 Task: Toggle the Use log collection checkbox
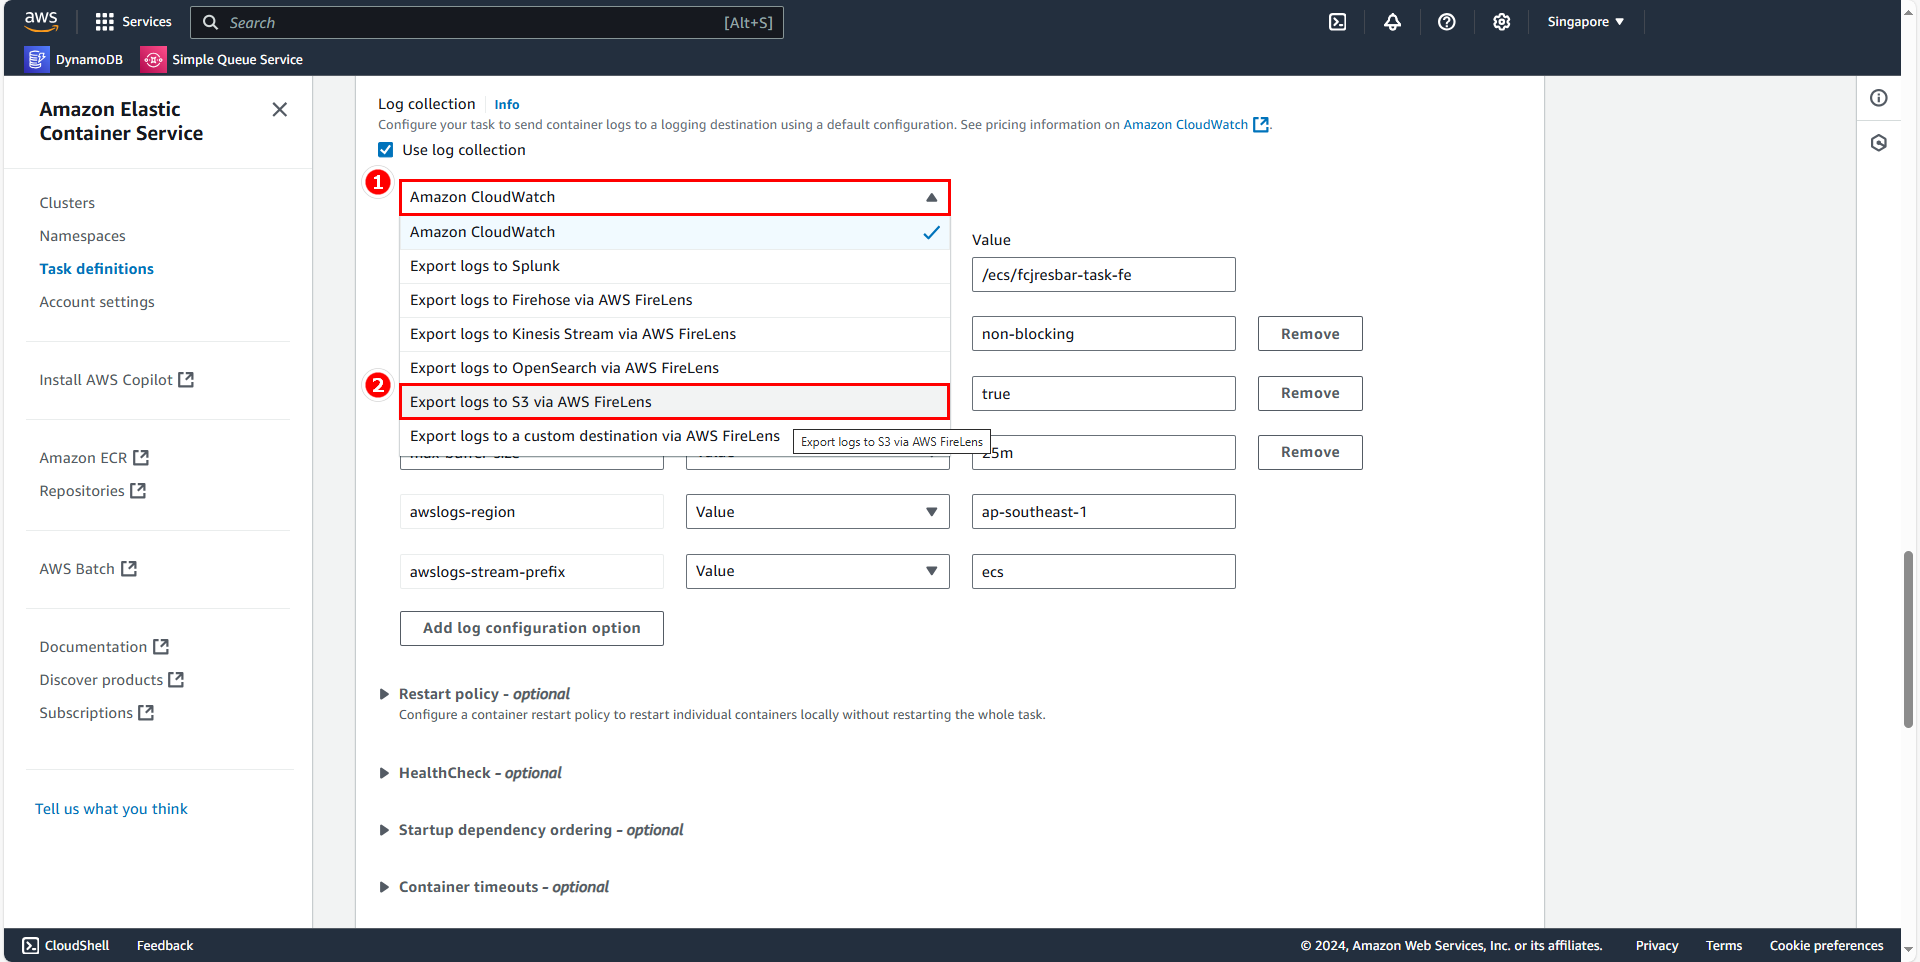[385, 150]
